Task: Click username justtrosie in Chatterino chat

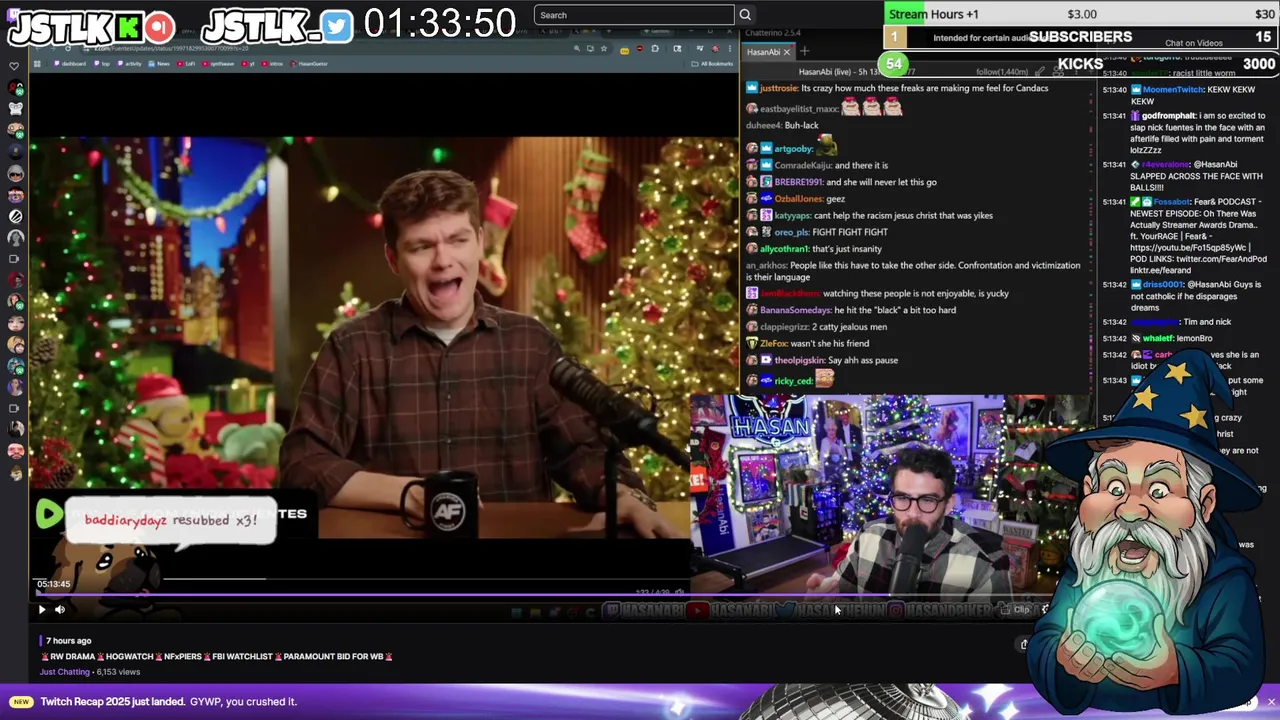Action: click(x=779, y=88)
